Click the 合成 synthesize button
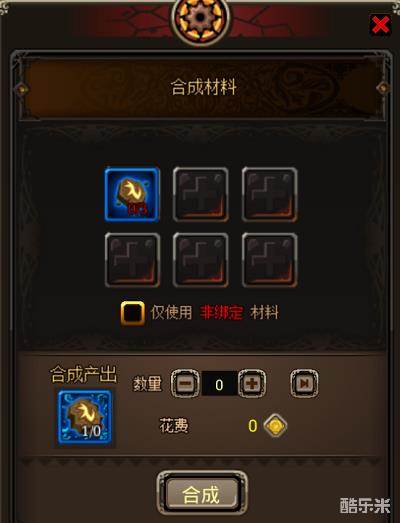This screenshot has height=523, width=400. 202,494
